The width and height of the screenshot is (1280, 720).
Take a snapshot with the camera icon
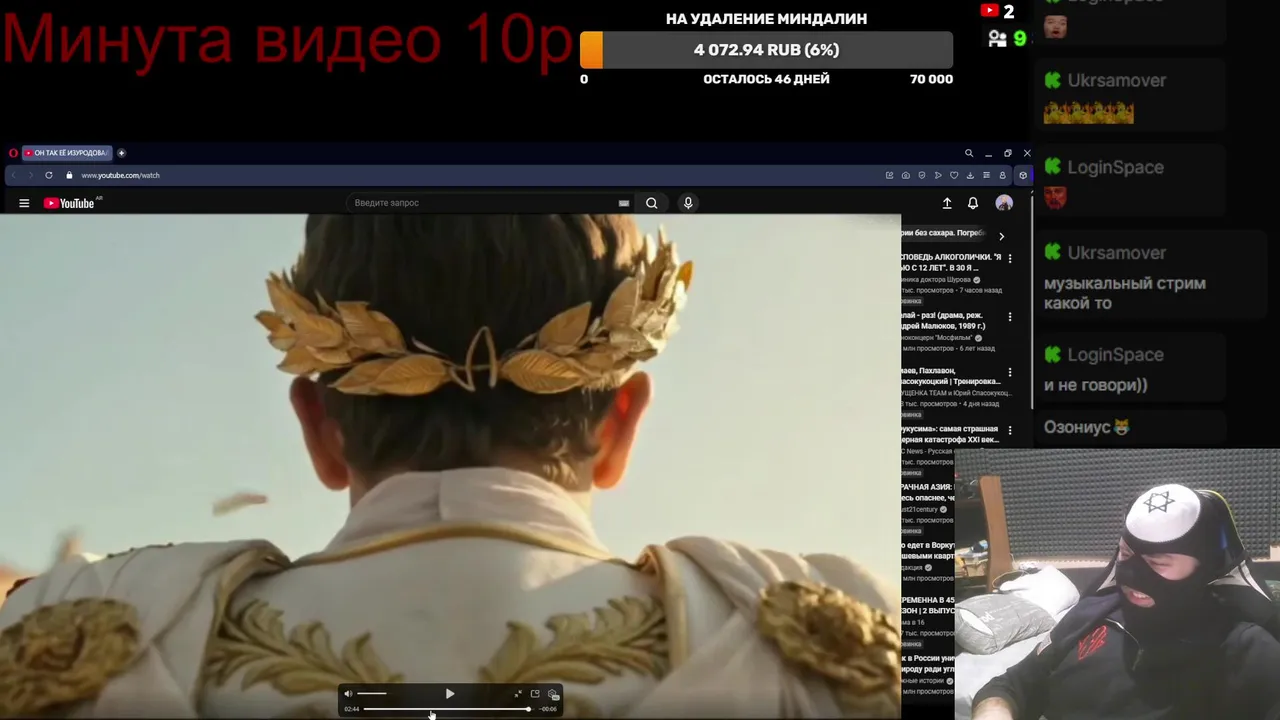[906, 175]
